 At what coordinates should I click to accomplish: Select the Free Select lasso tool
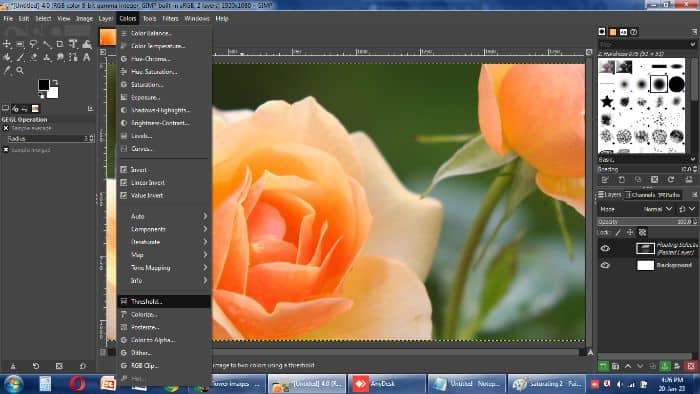(33, 44)
